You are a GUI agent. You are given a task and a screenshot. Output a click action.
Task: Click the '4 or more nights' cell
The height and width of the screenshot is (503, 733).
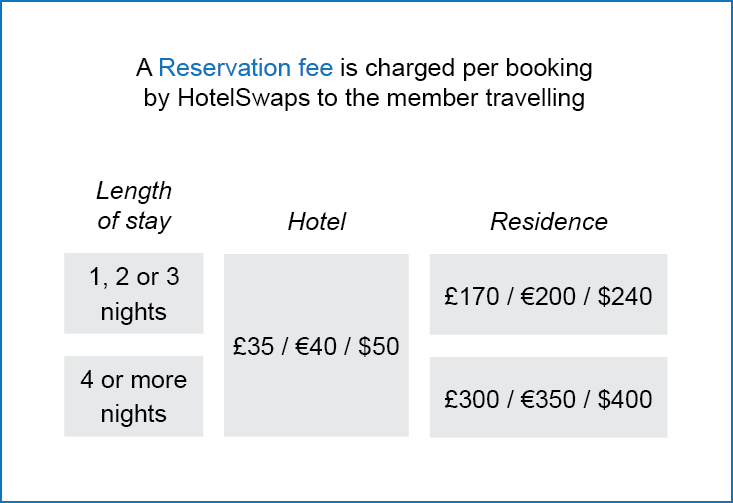(134, 396)
